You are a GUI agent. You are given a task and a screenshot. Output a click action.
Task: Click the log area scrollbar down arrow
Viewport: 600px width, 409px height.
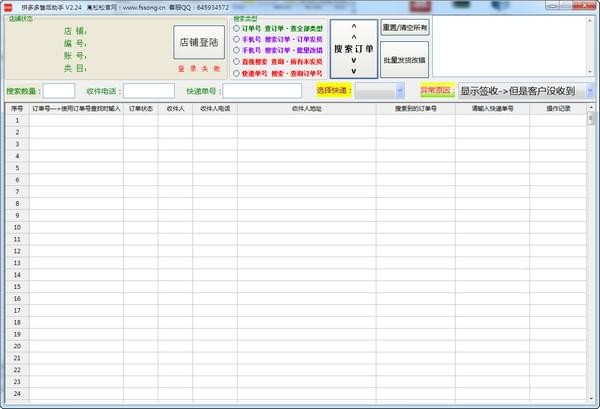pyautogui.click(x=590, y=72)
